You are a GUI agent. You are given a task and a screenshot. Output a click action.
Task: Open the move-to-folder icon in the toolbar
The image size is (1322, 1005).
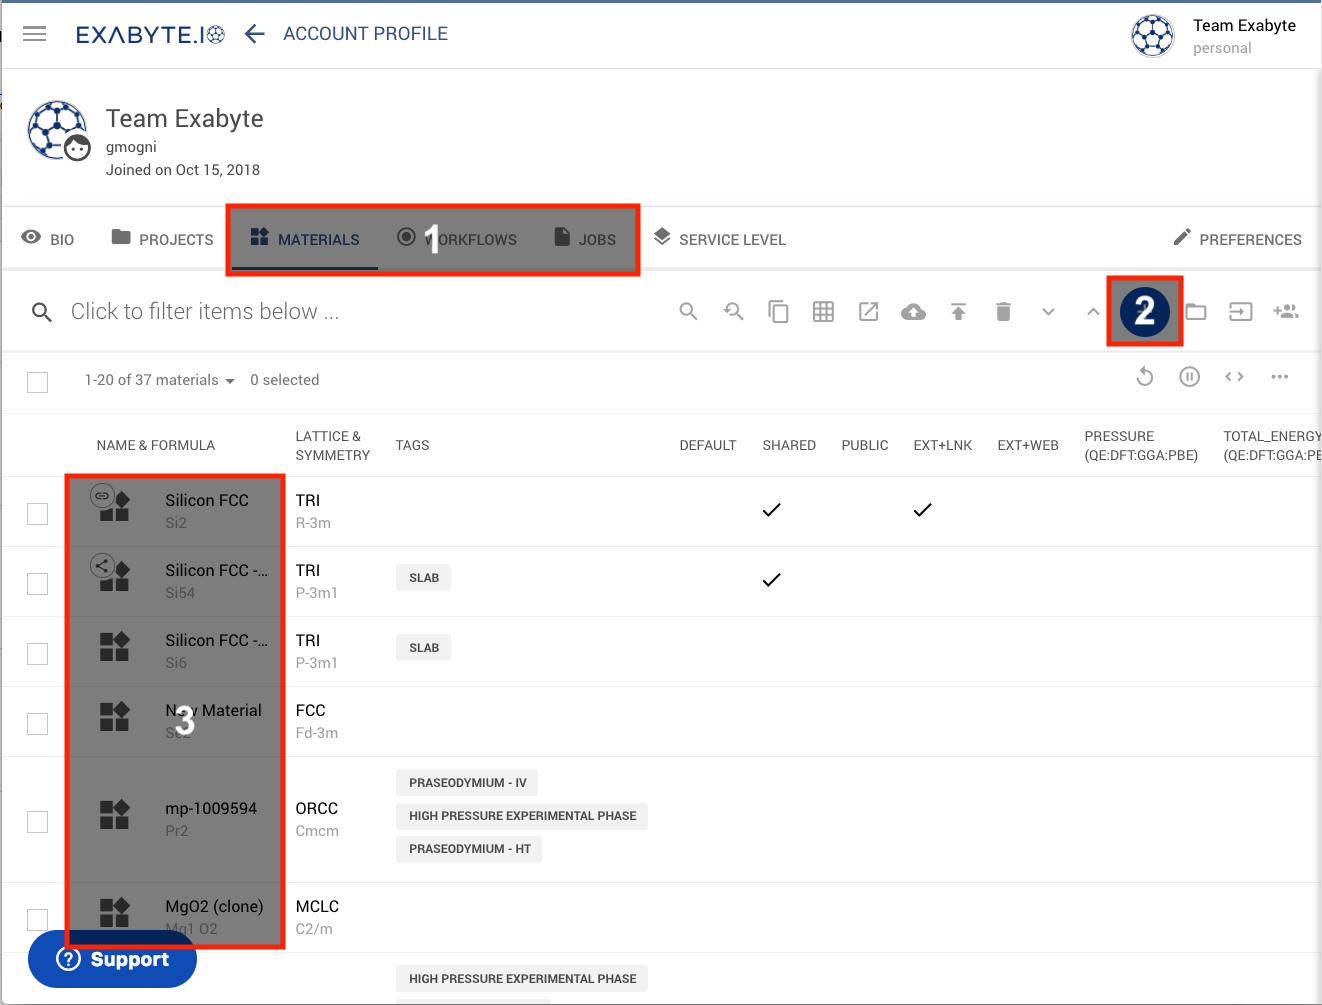click(1196, 311)
